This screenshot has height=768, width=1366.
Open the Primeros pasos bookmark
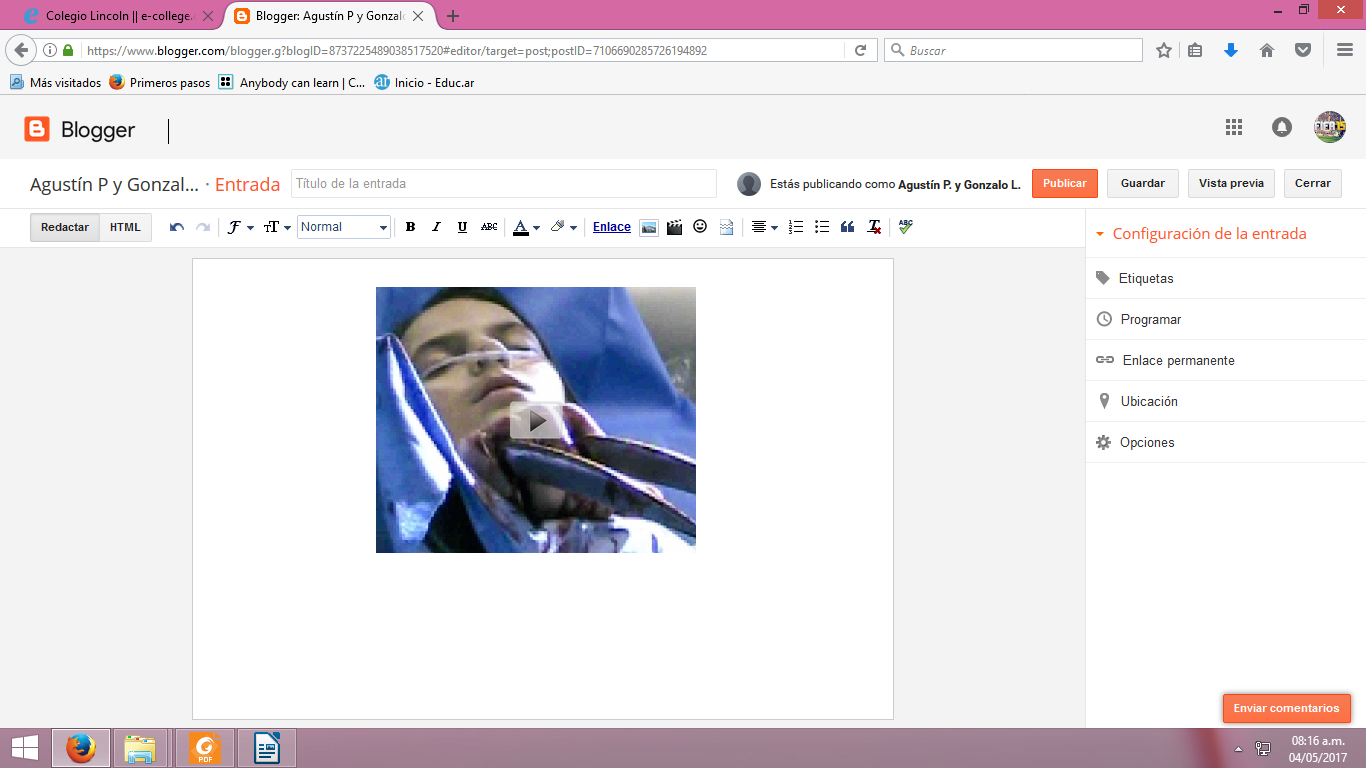coord(160,83)
